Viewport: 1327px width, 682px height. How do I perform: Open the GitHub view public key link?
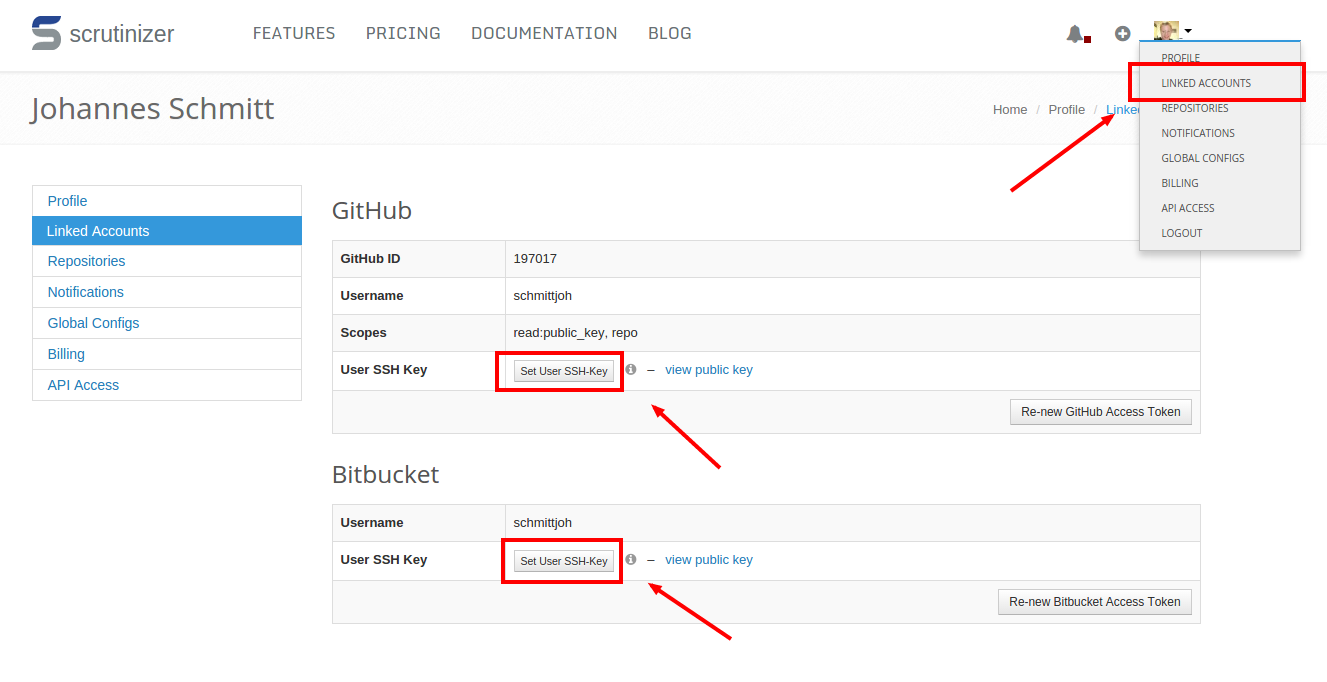click(x=709, y=370)
